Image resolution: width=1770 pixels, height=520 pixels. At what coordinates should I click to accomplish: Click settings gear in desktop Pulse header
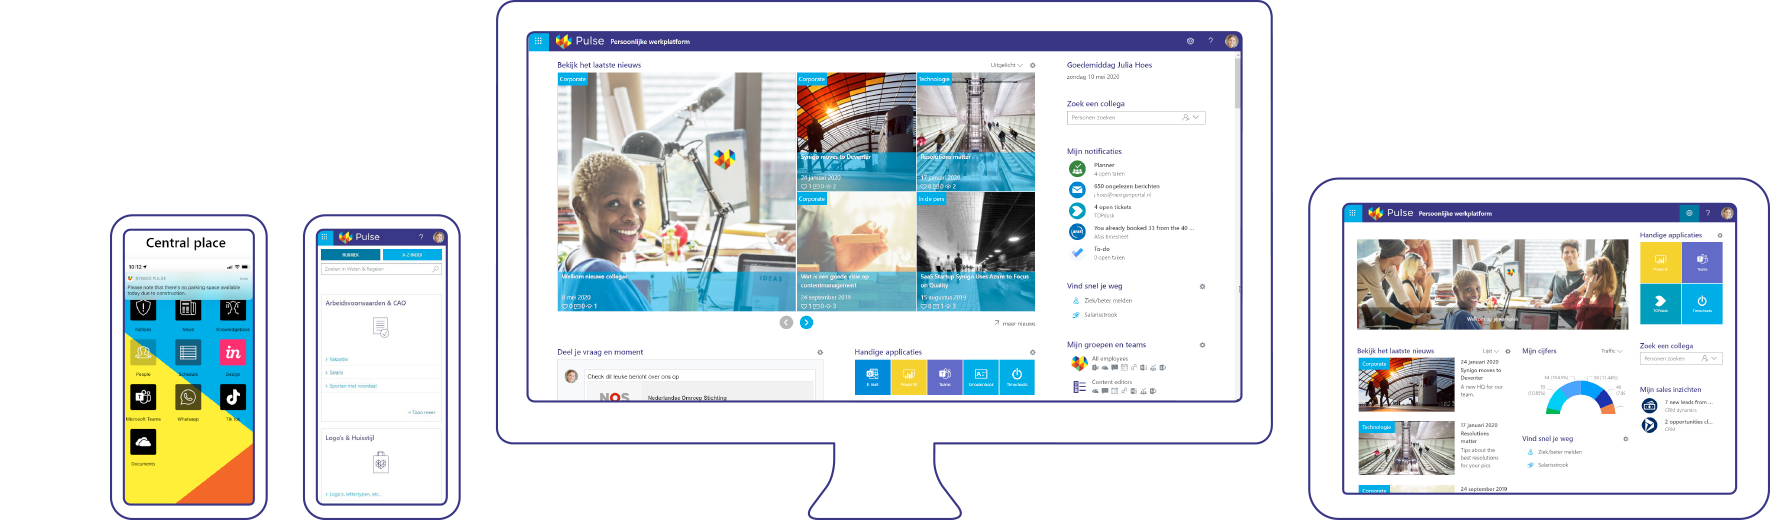click(1190, 41)
